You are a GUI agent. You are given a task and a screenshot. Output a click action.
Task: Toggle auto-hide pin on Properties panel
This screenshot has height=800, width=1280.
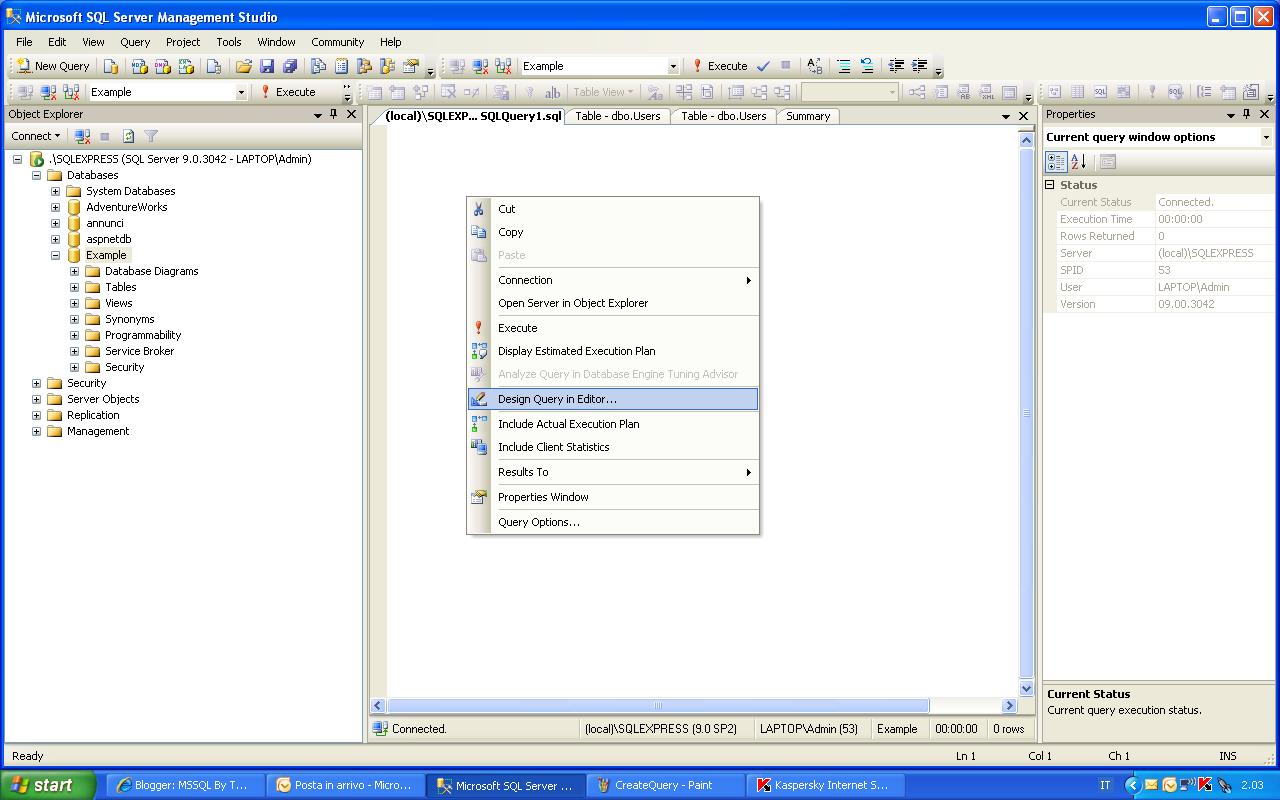[x=1247, y=114]
